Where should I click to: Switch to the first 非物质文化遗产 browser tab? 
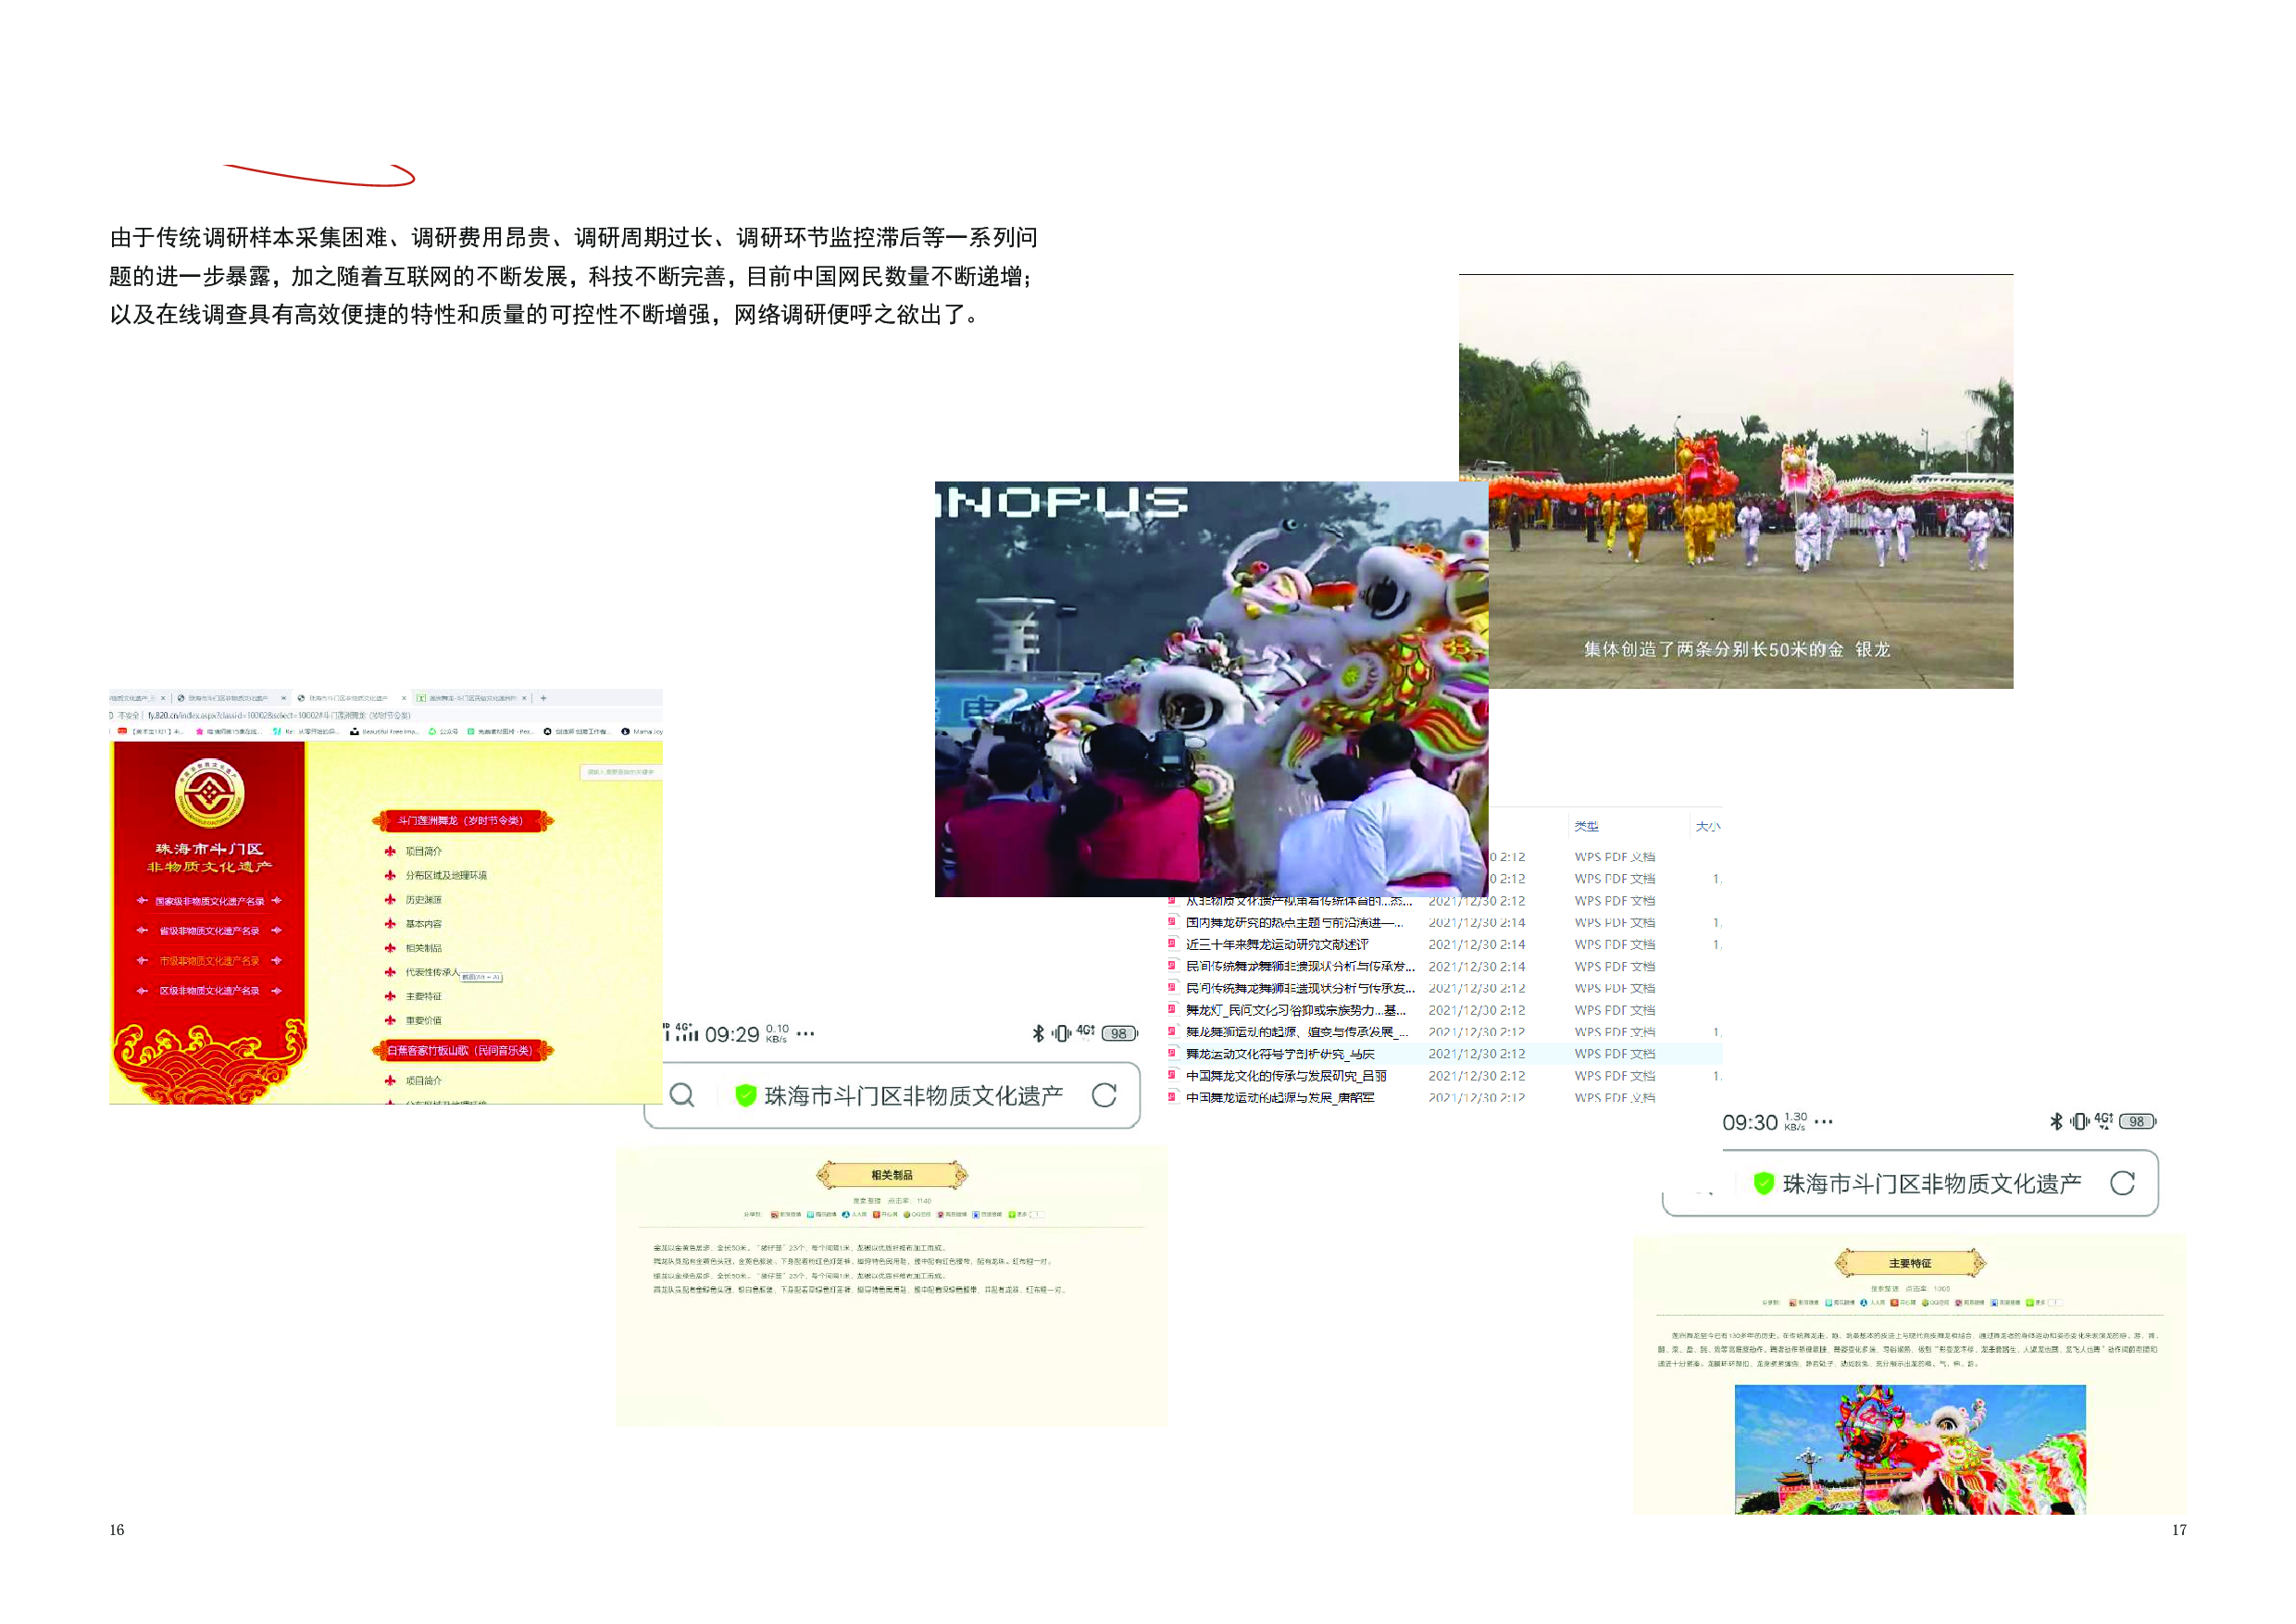pyautogui.click(x=130, y=698)
